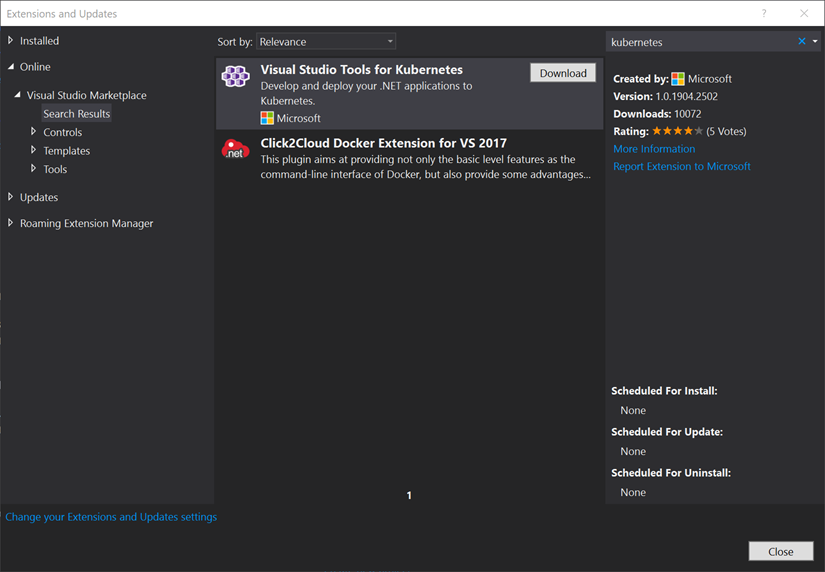Image resolution: width=825 pixels, height=572 pixels.
Task: Select the Updates tree item label
Action: tap(39, 197)
